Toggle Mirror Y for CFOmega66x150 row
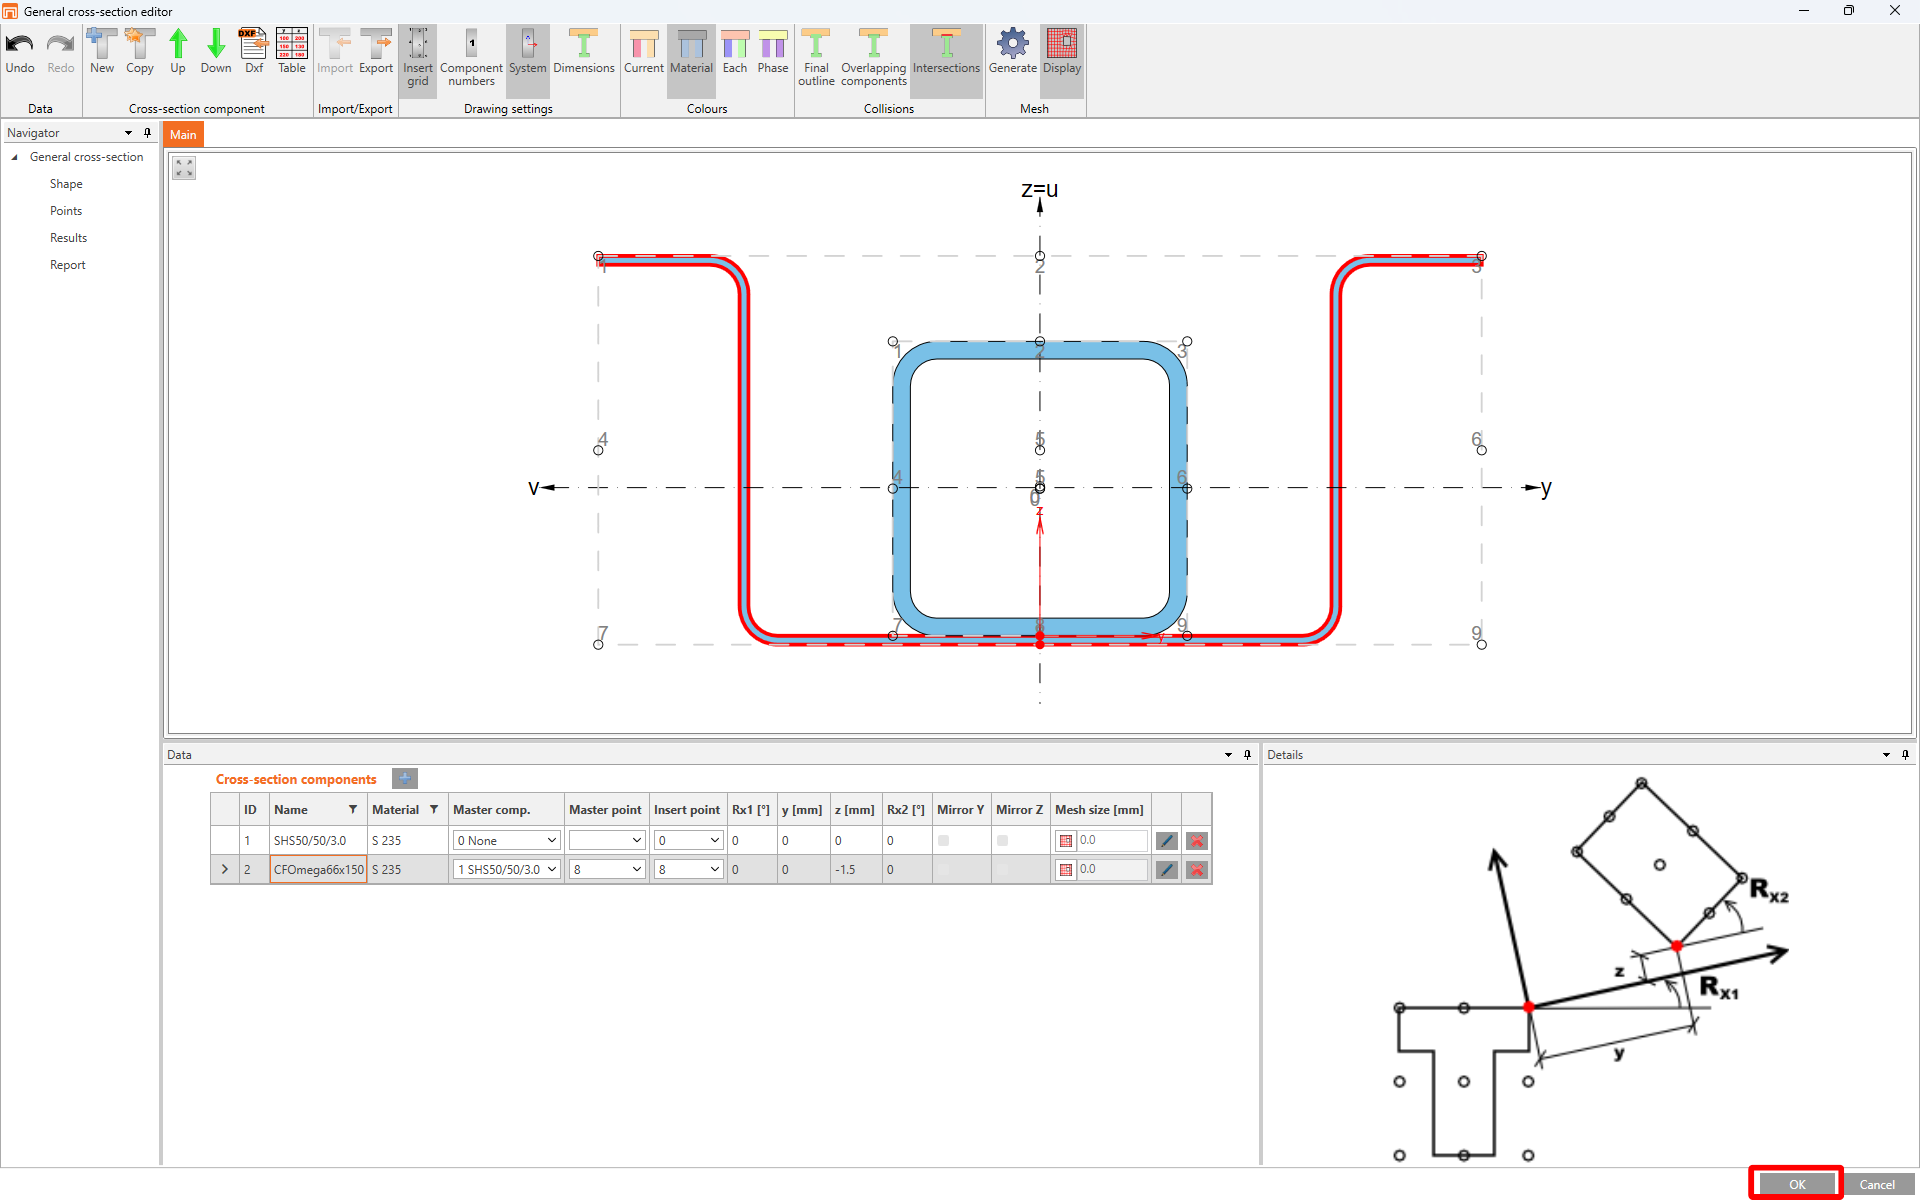The image size is (1920, 1200). point(943,870)
